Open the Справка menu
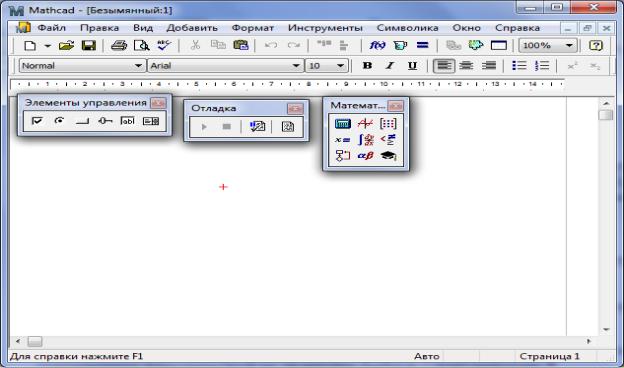The image size is (624, 368). (517, 28)
